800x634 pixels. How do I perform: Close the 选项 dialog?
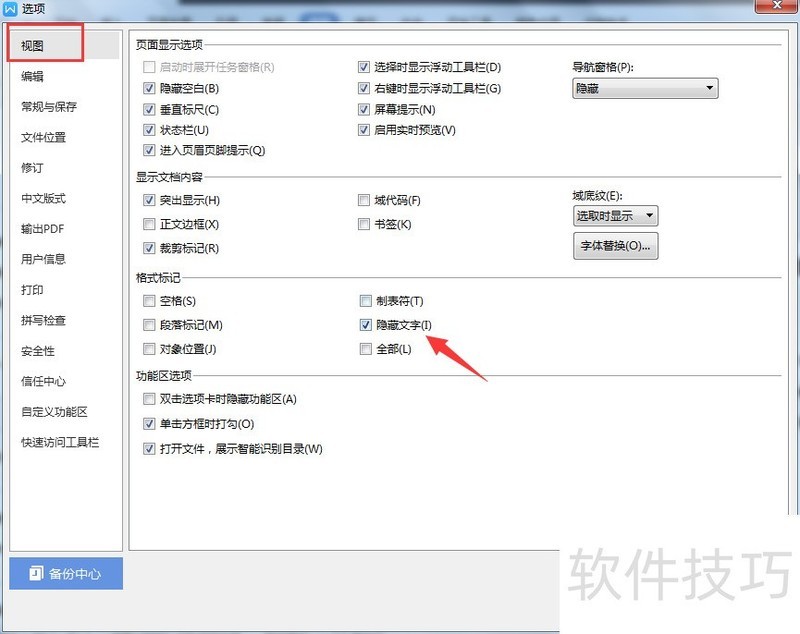pos(777,5)
